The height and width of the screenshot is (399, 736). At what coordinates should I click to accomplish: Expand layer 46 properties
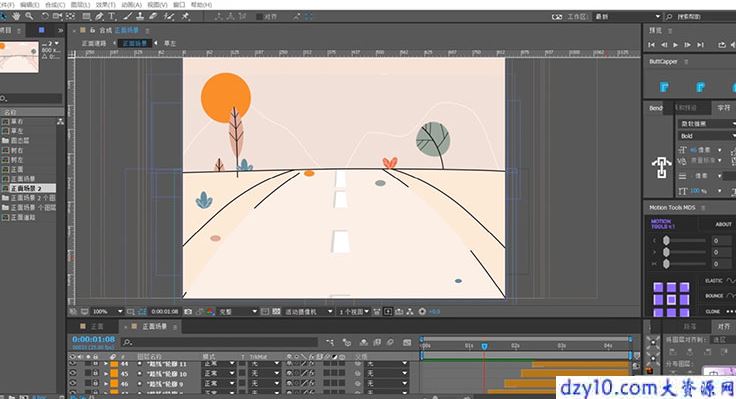click(106, 384)
